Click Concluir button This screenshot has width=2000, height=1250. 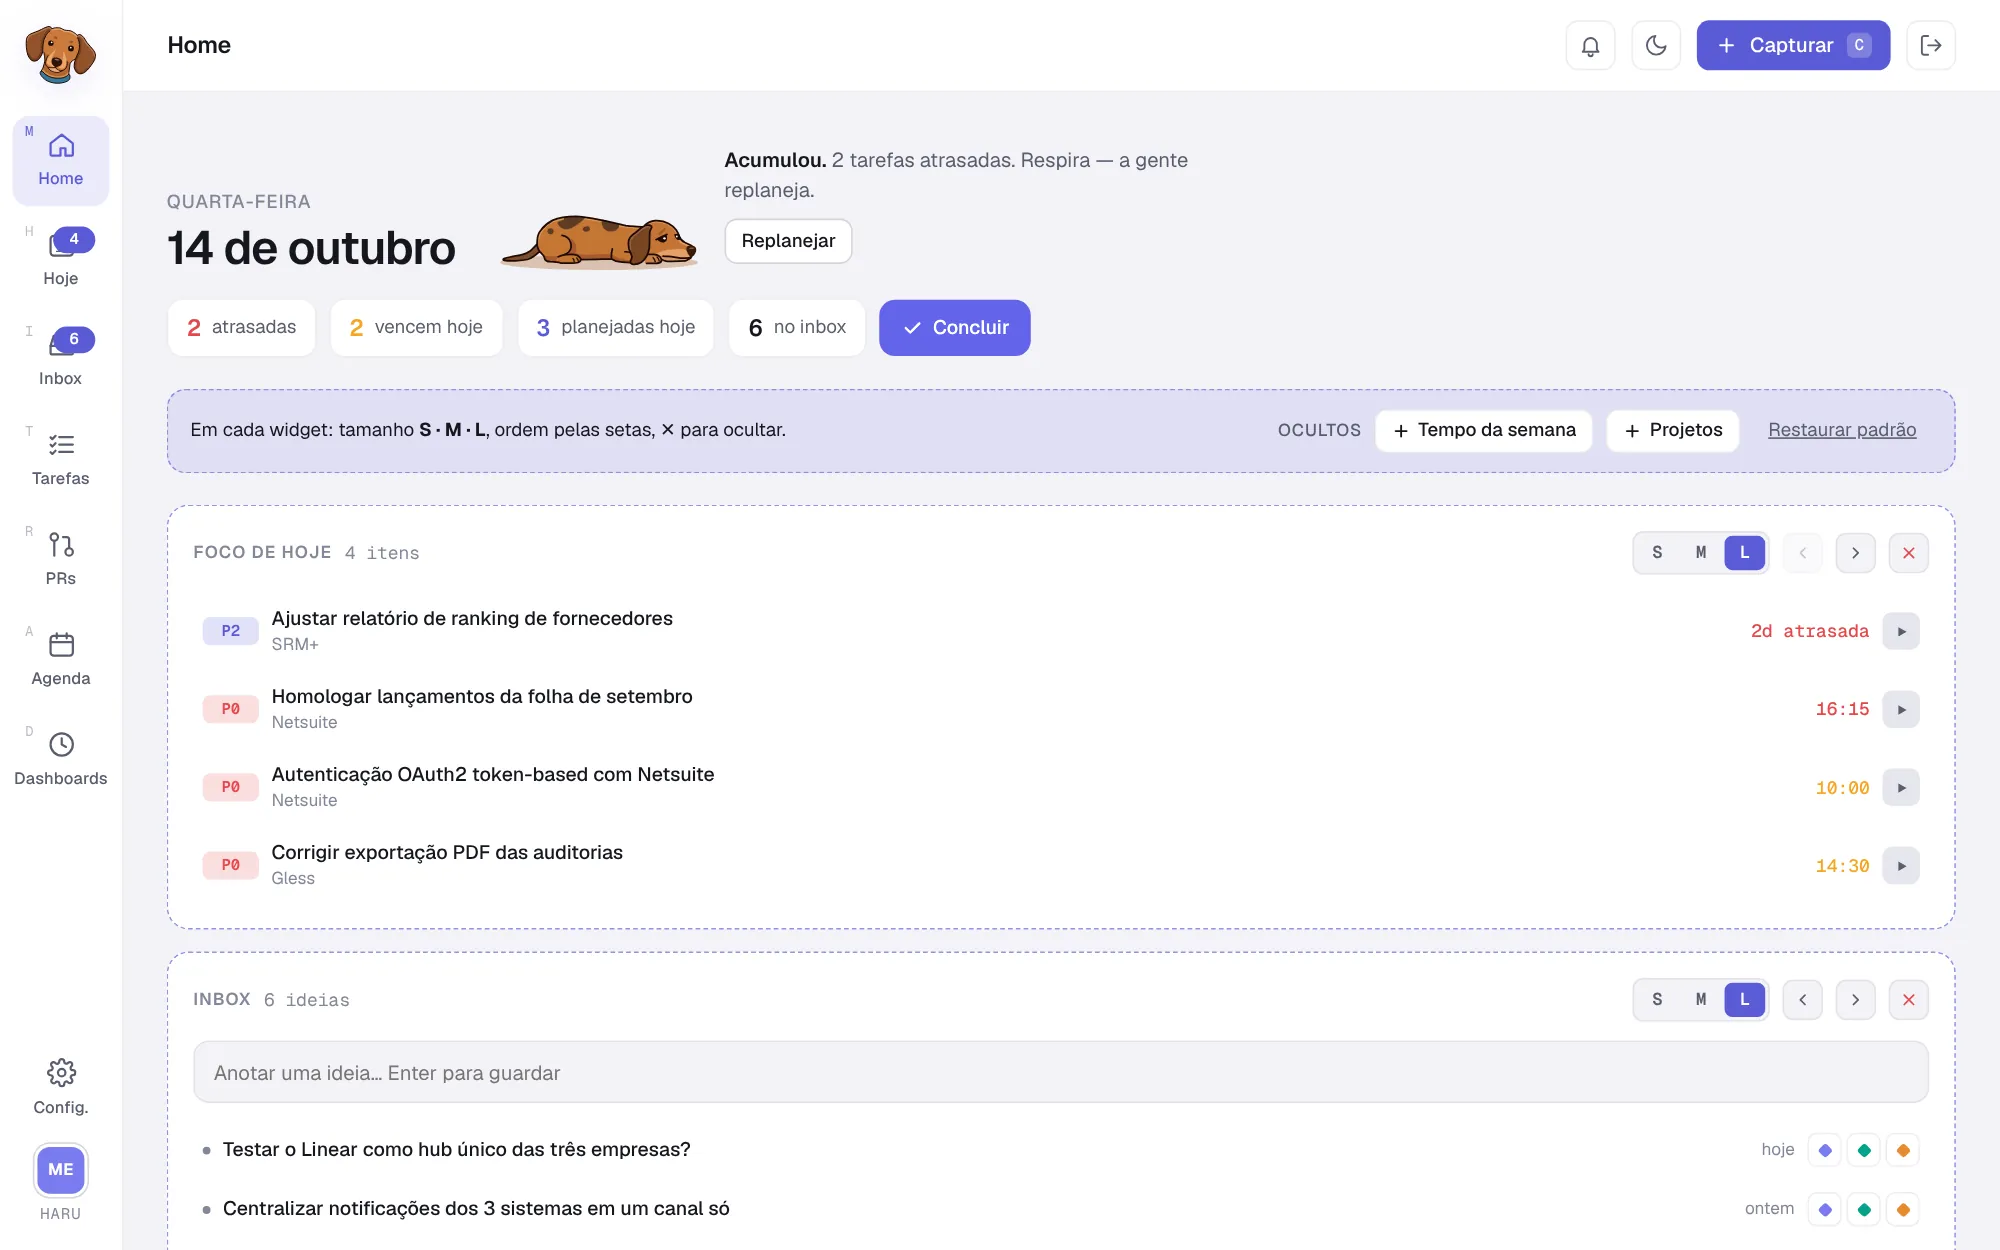[x=955, y=328]
